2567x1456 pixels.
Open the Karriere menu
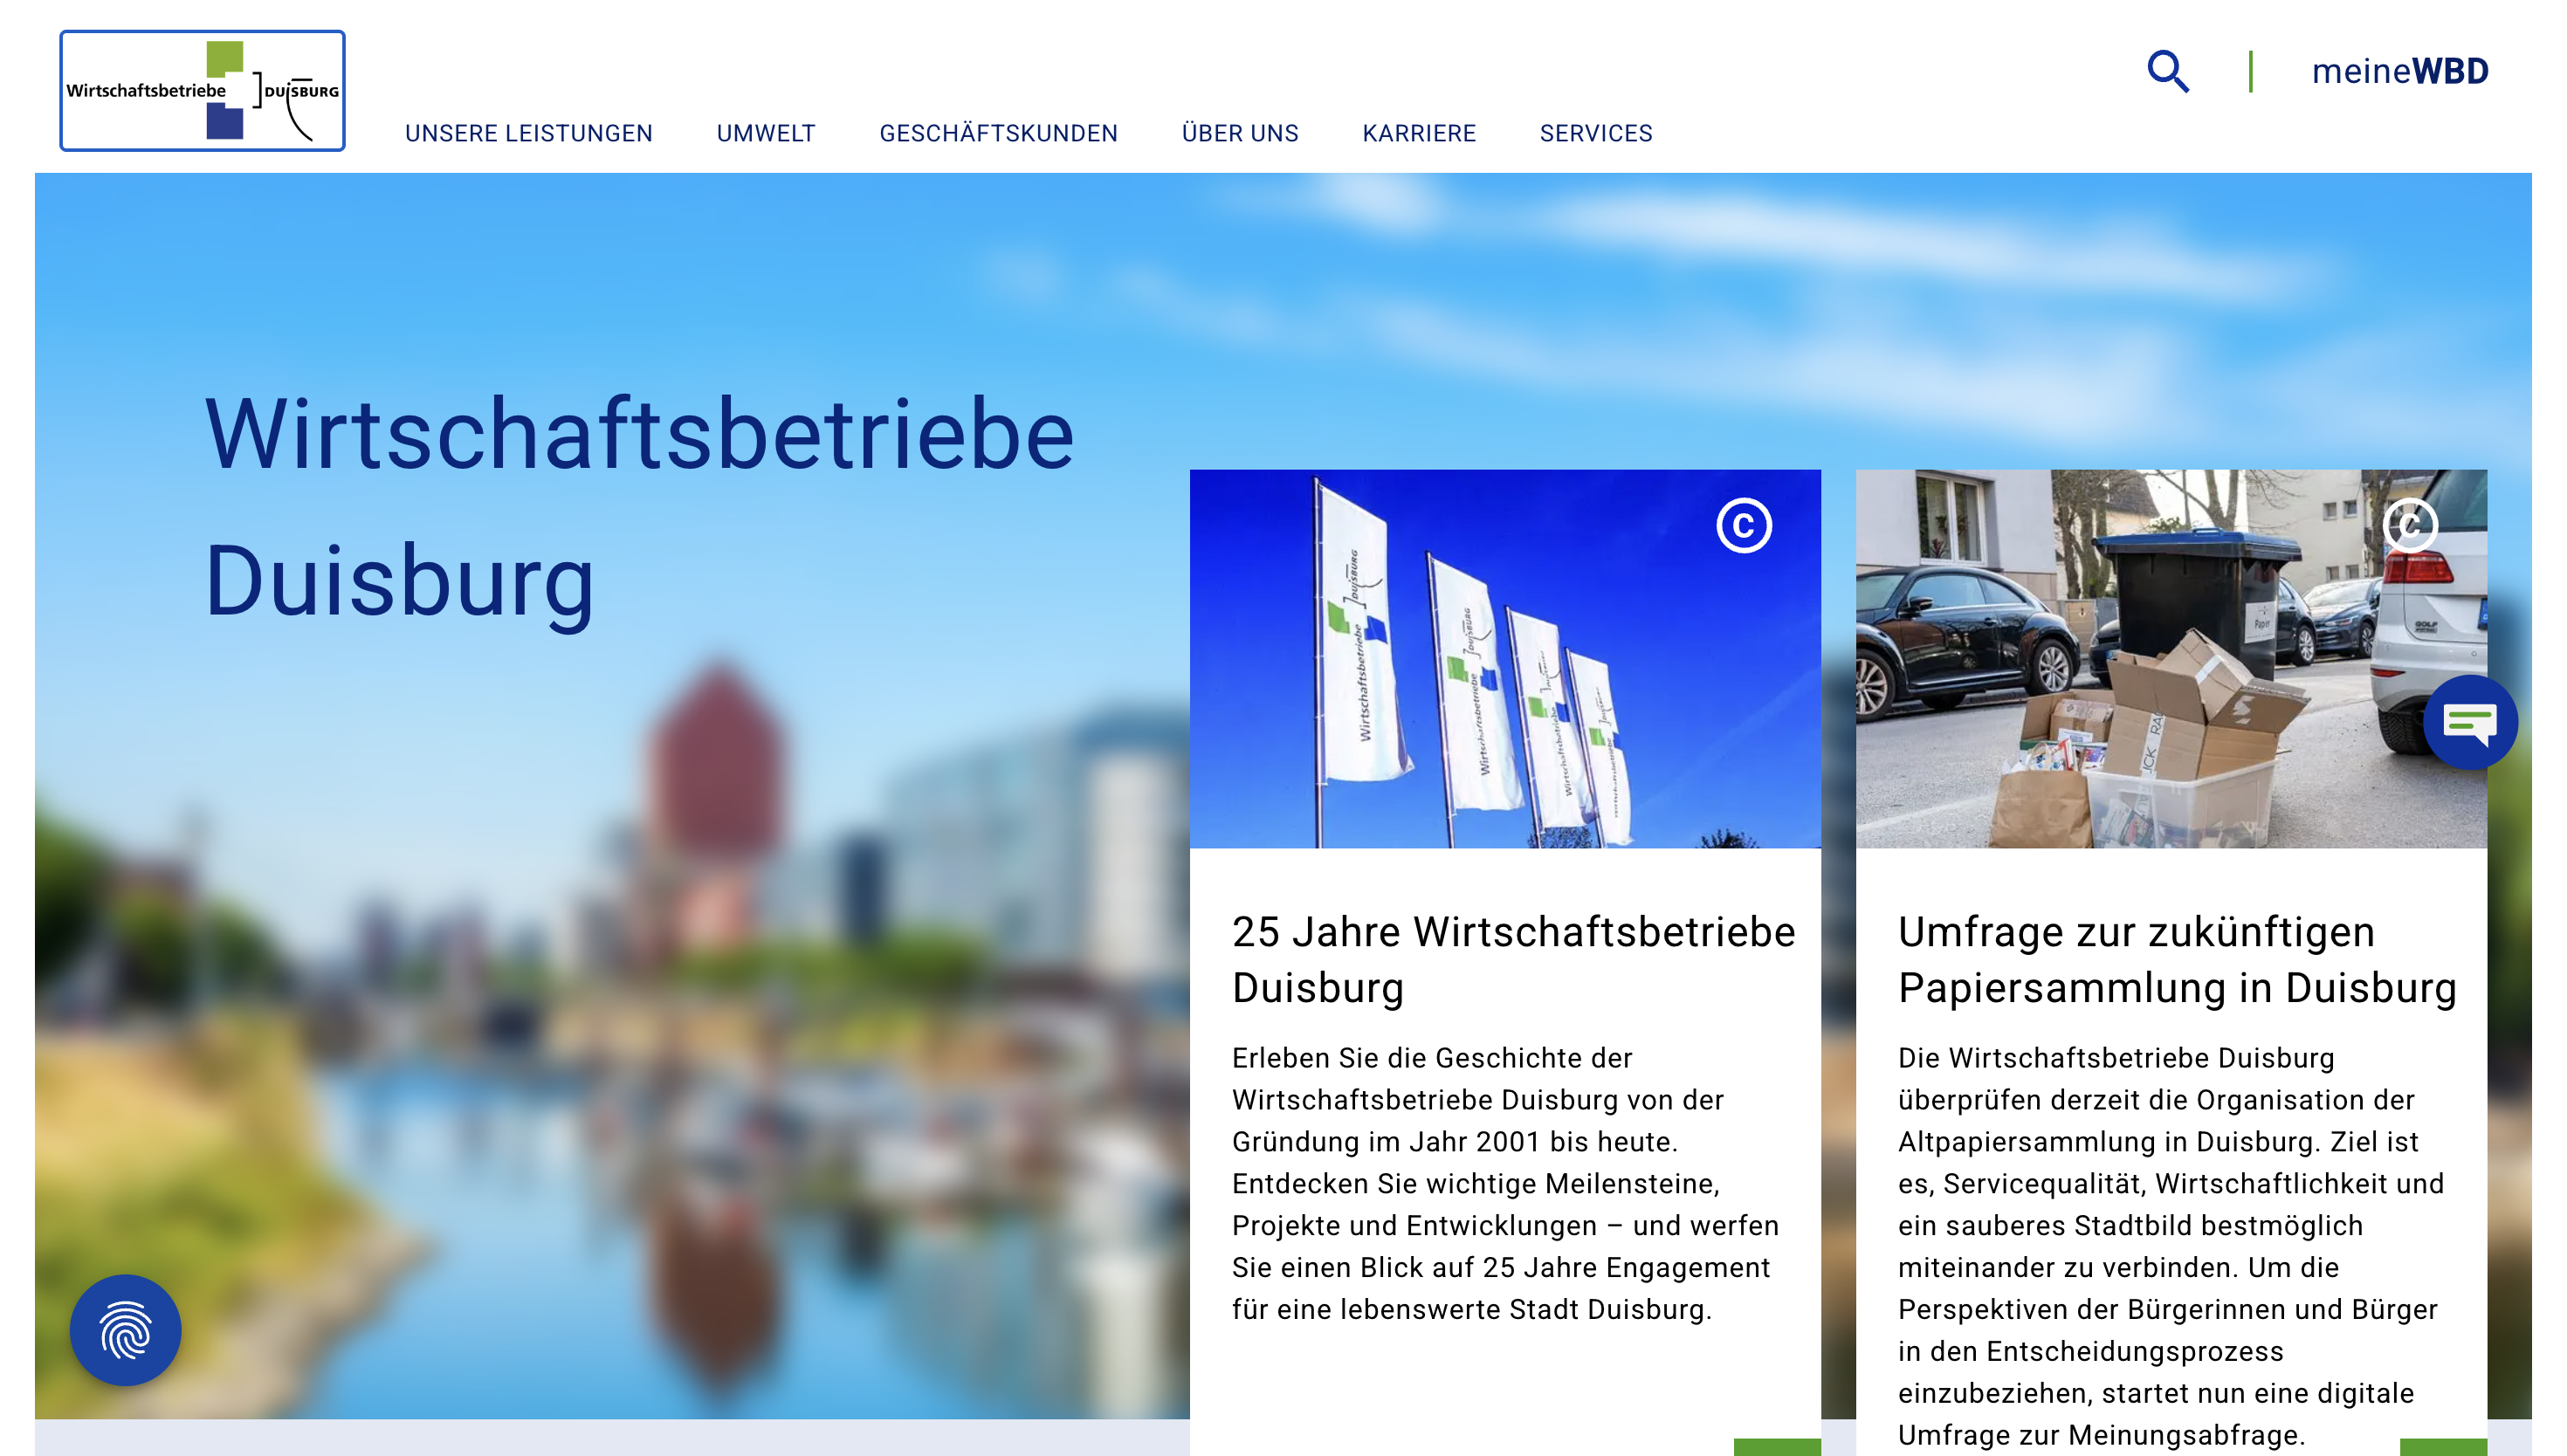pos(1418,133)
